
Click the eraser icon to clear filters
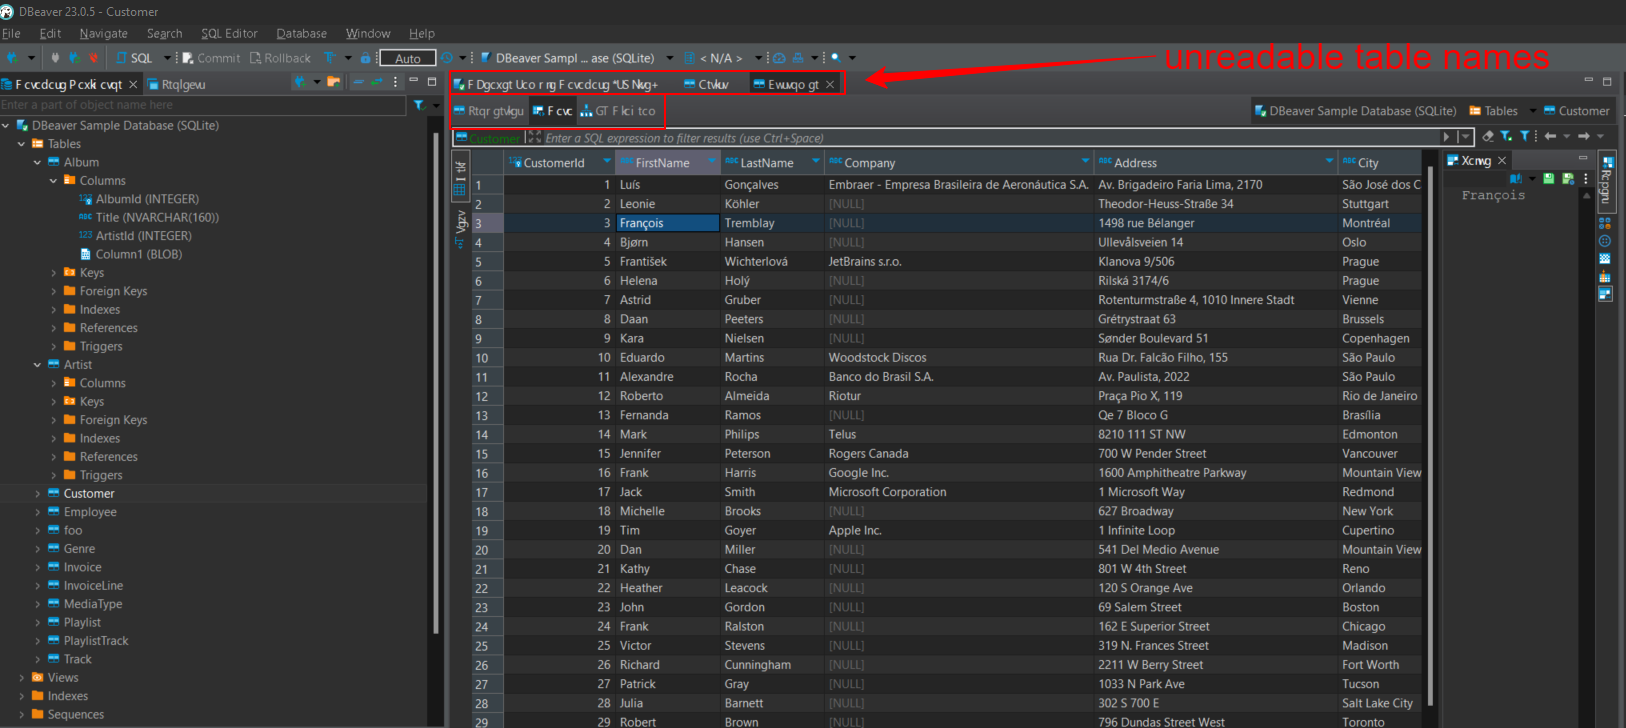point(1488,136)
